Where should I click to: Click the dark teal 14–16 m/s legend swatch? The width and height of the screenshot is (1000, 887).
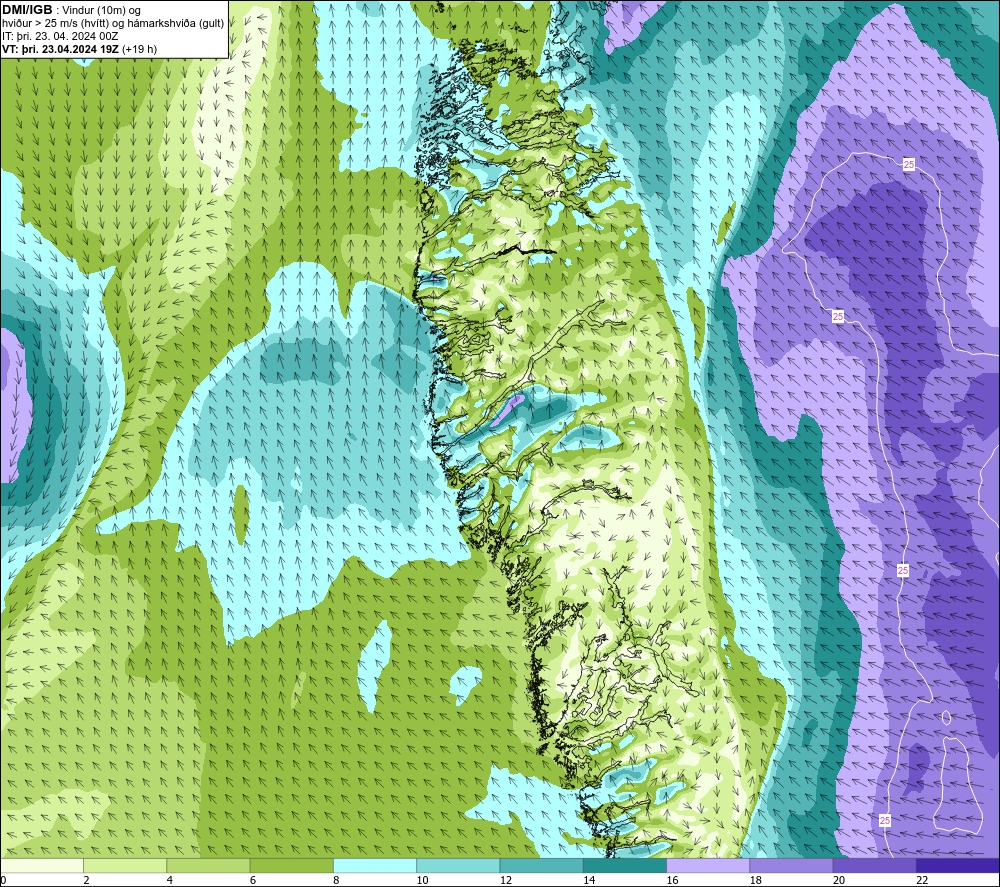pos(625,865)
